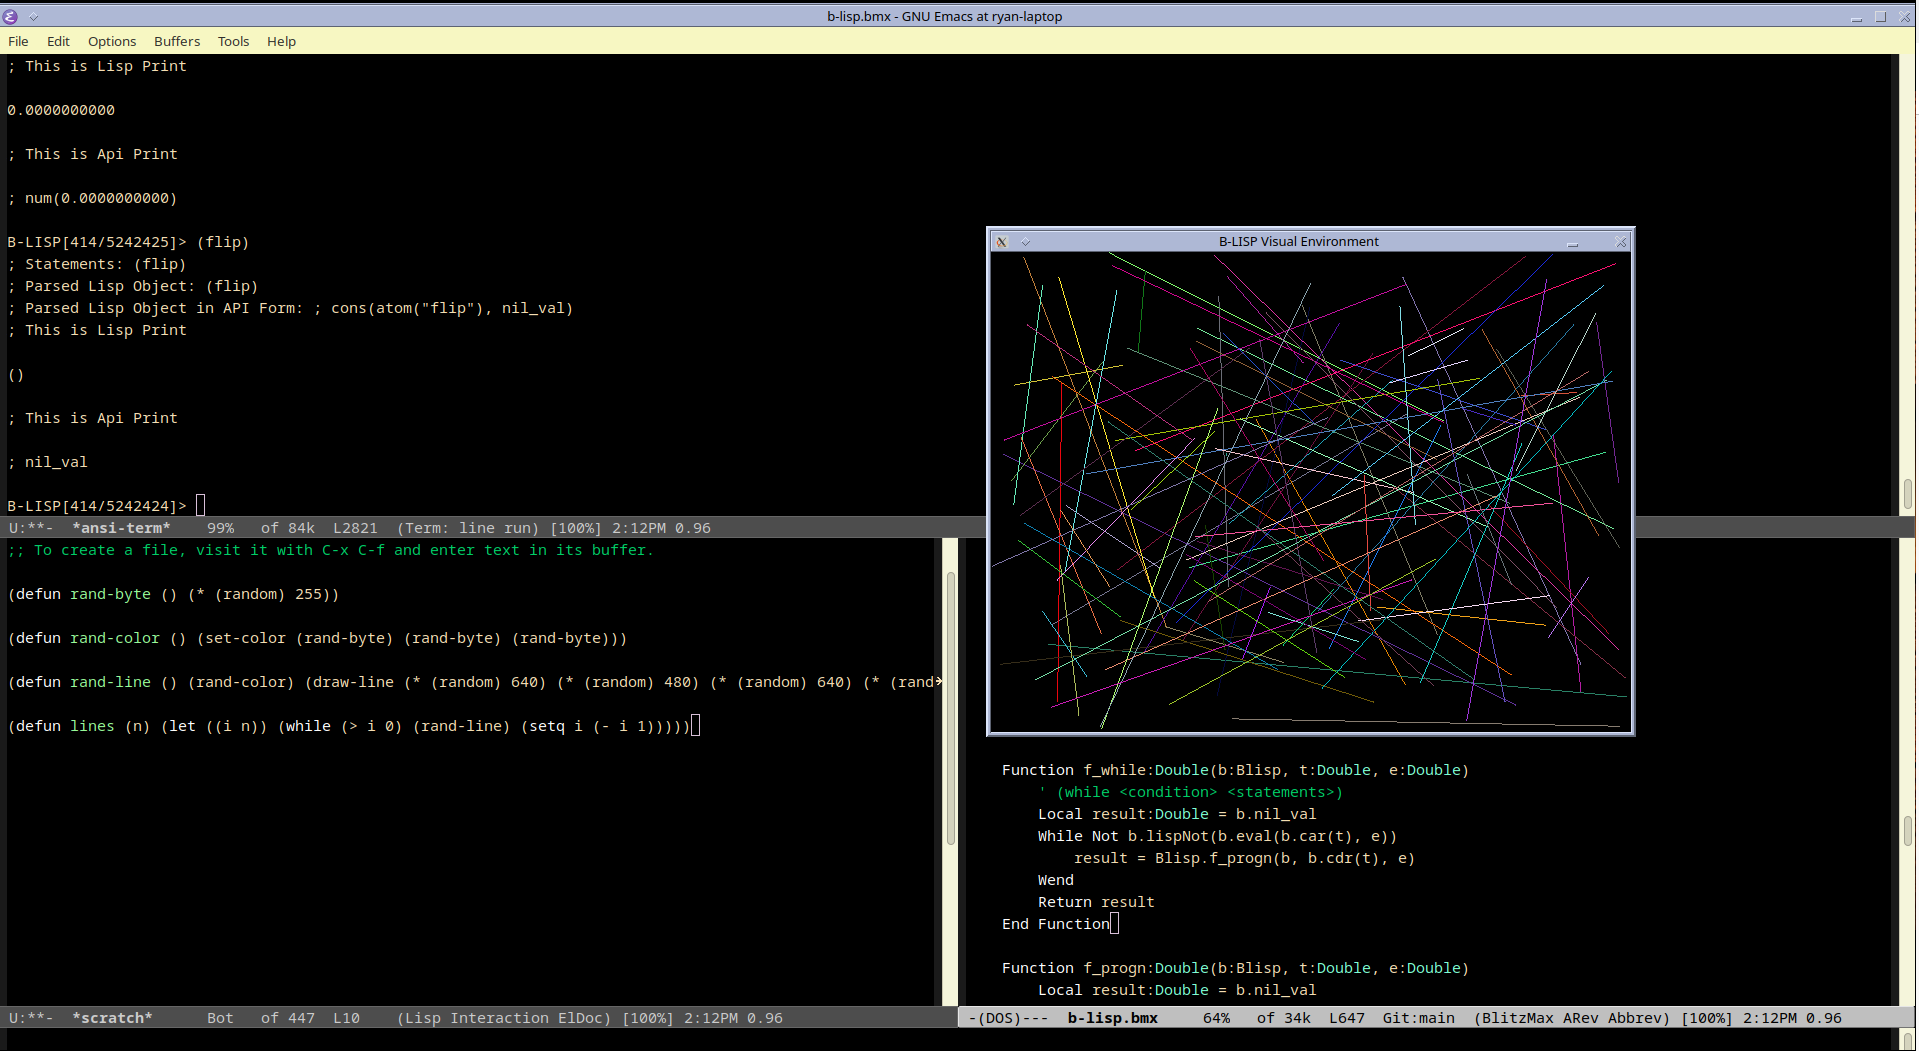
Task: Maximize the GNU Emacs window
Action: tap(1880, 17)
